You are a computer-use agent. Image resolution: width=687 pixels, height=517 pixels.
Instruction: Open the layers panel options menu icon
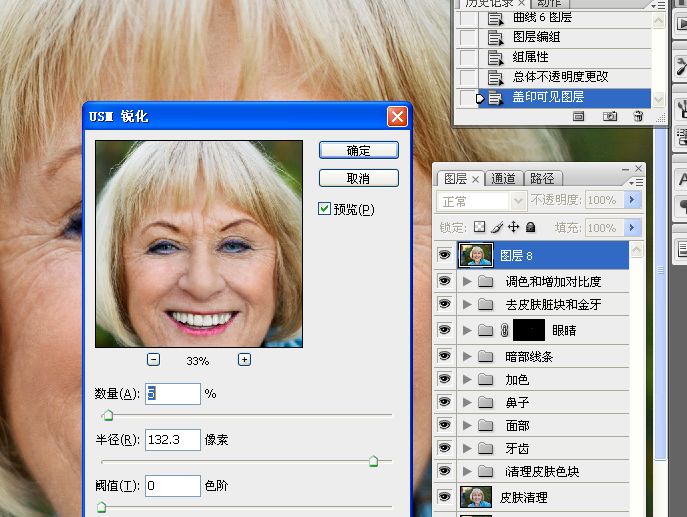[636, 182]
